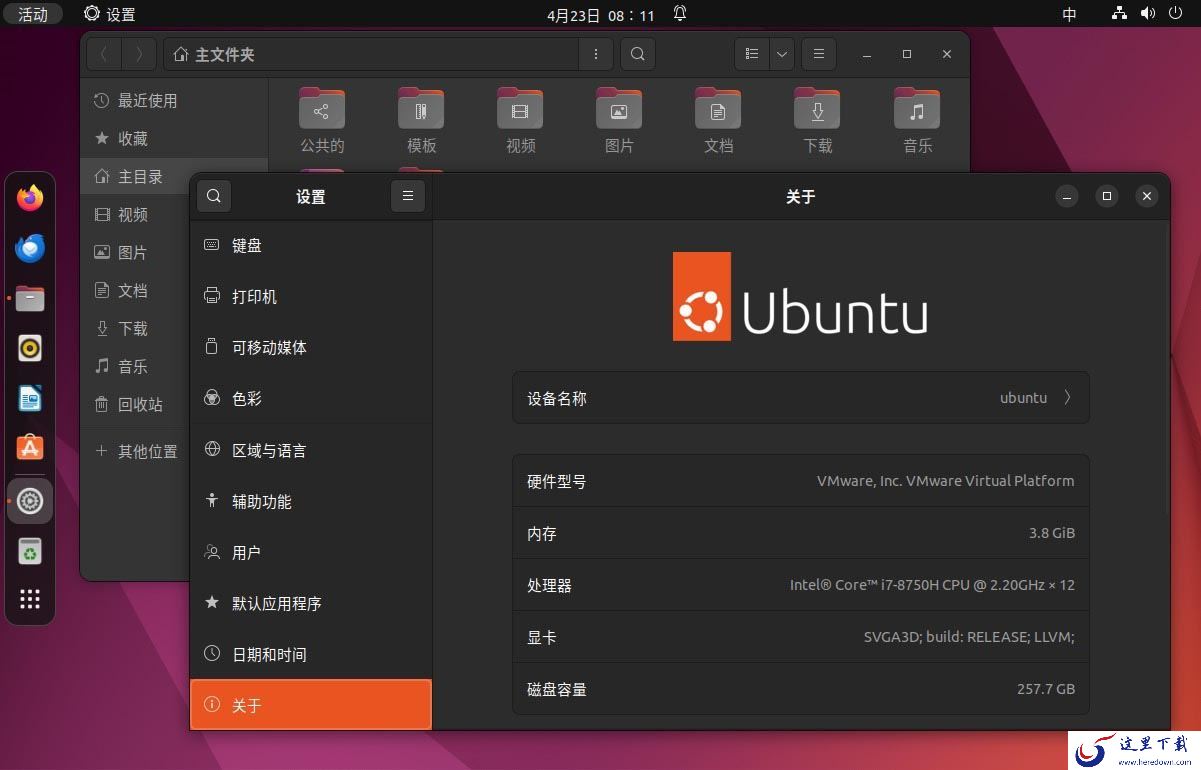1201x770 pixels.
Task: Open the 模板 folder in Files
Action: (x=421, y=120)
